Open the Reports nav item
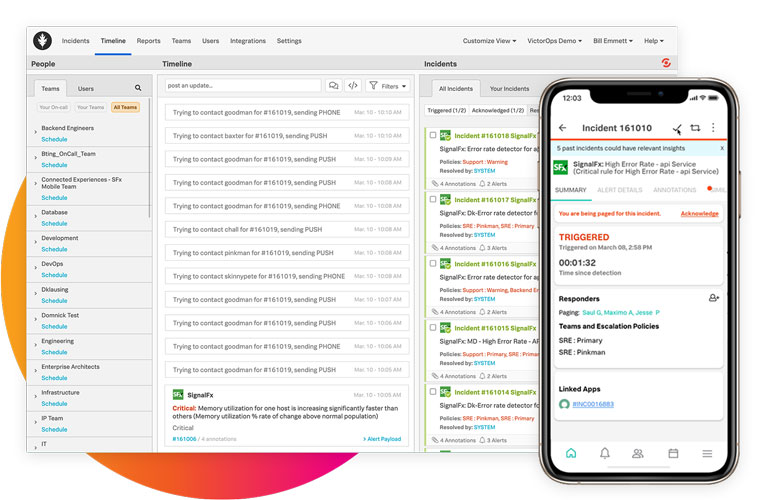The image size is (760, 500). coord(148,41)
